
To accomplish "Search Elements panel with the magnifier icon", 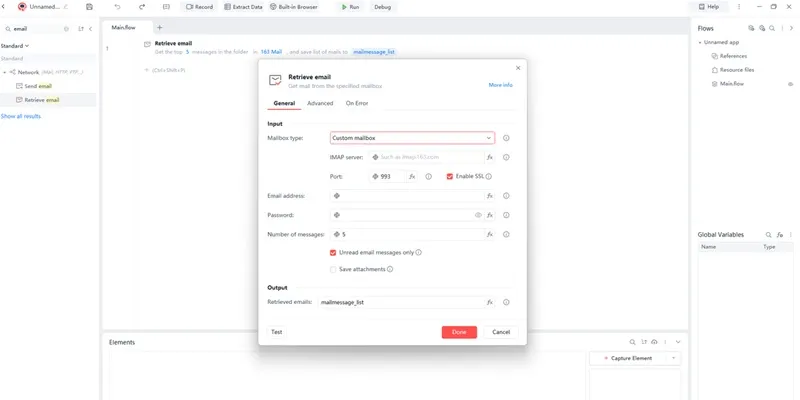I will [632, 342].
